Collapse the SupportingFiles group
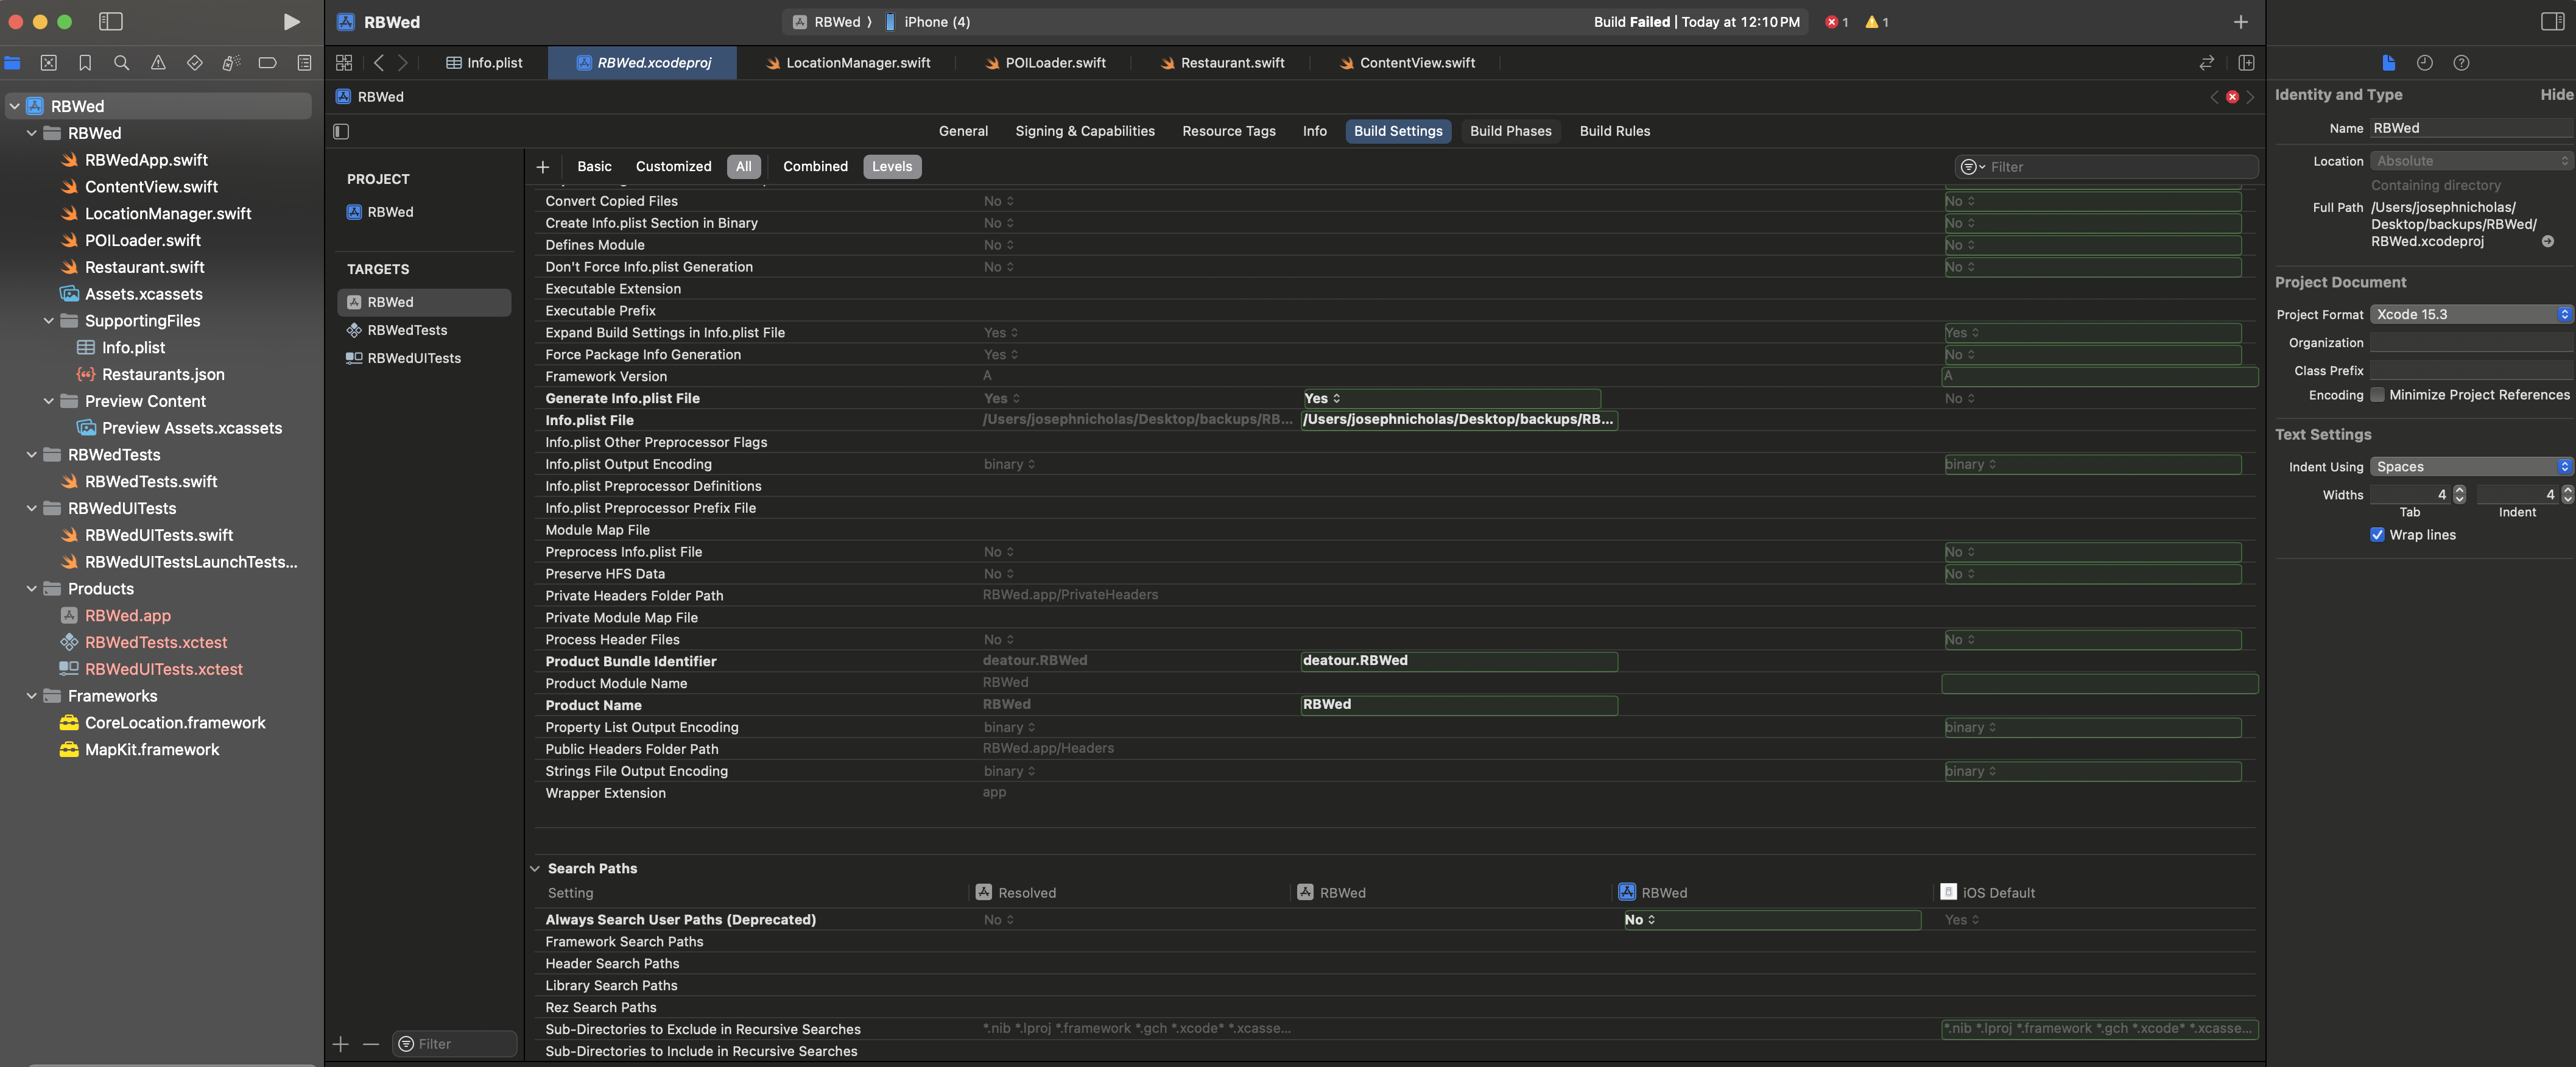2576x1067 pixels. tap(49, 321)
